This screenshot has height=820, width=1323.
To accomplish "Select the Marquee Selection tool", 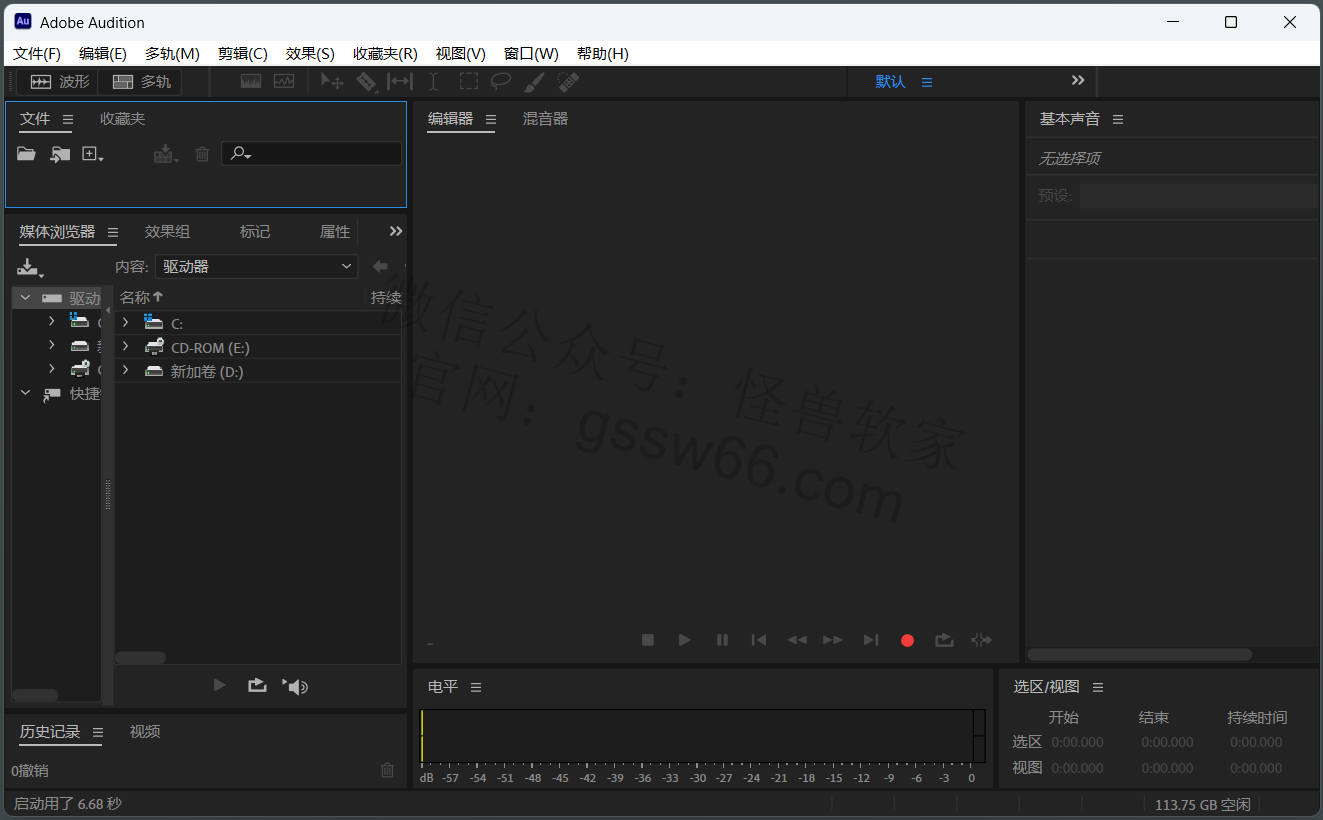I will tap(468, 82).
